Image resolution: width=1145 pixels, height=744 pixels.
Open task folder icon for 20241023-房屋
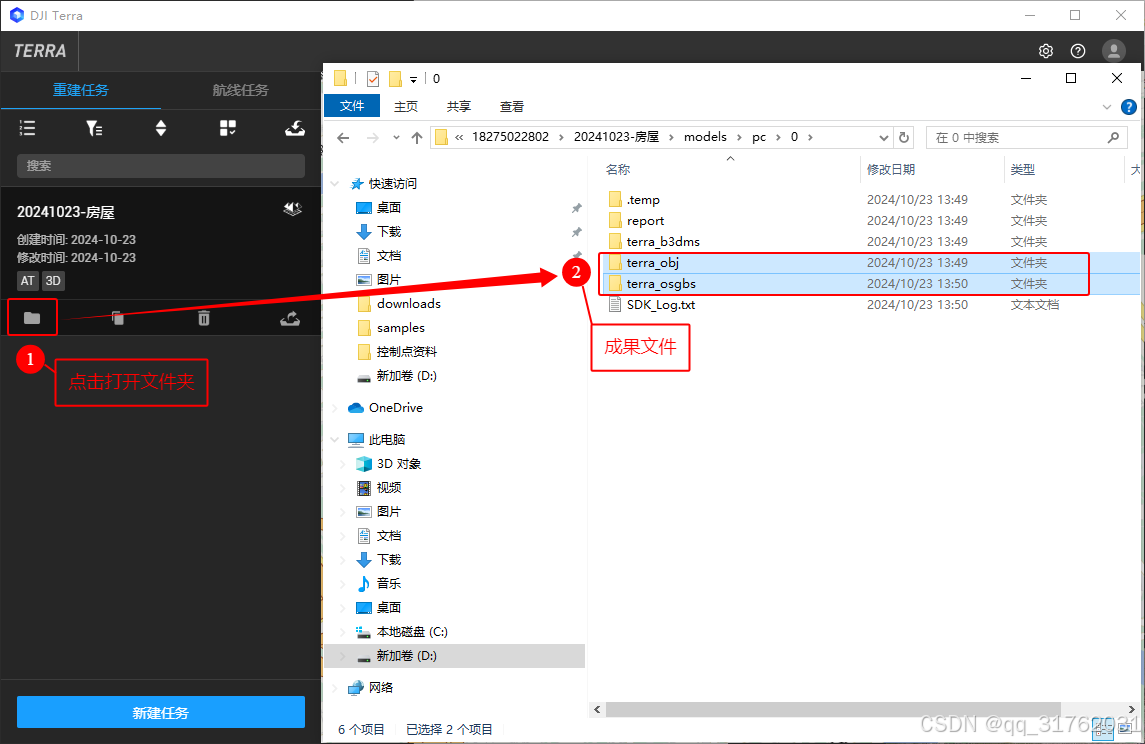tap(32, 318)
